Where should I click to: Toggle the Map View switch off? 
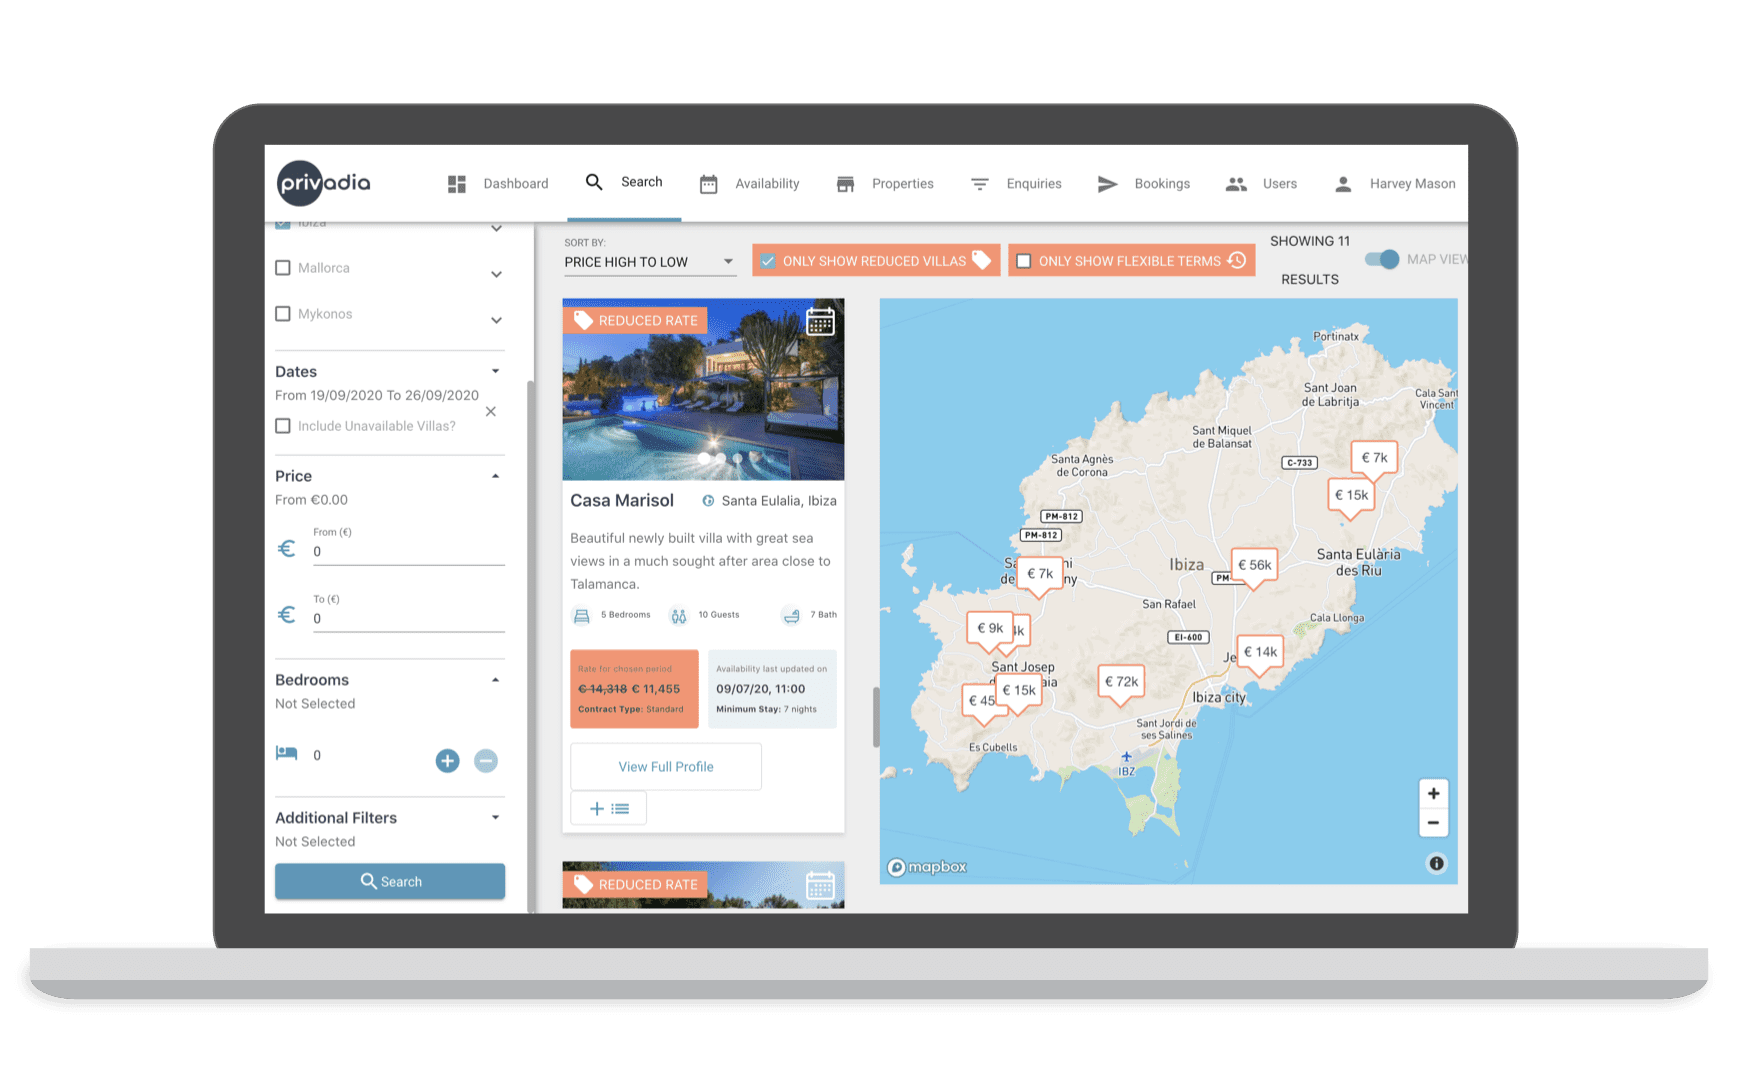click(1383, 259)
